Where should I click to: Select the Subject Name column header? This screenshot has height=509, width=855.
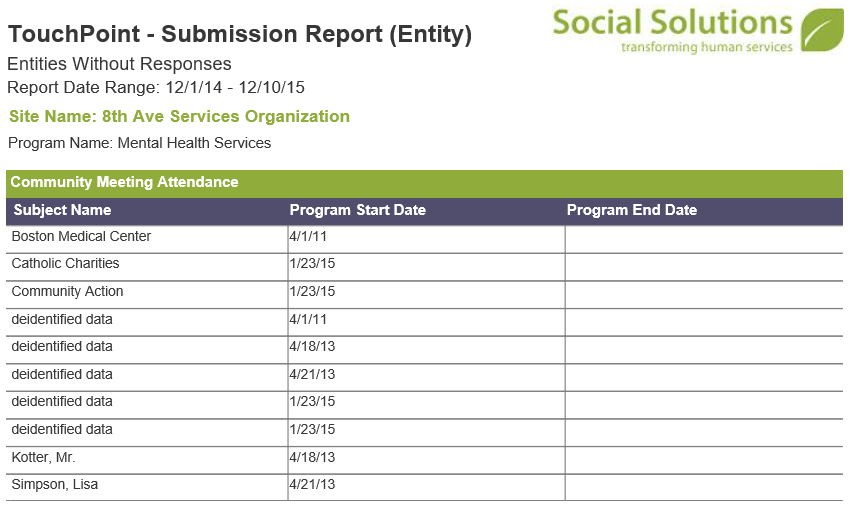[x=62, y=210]
